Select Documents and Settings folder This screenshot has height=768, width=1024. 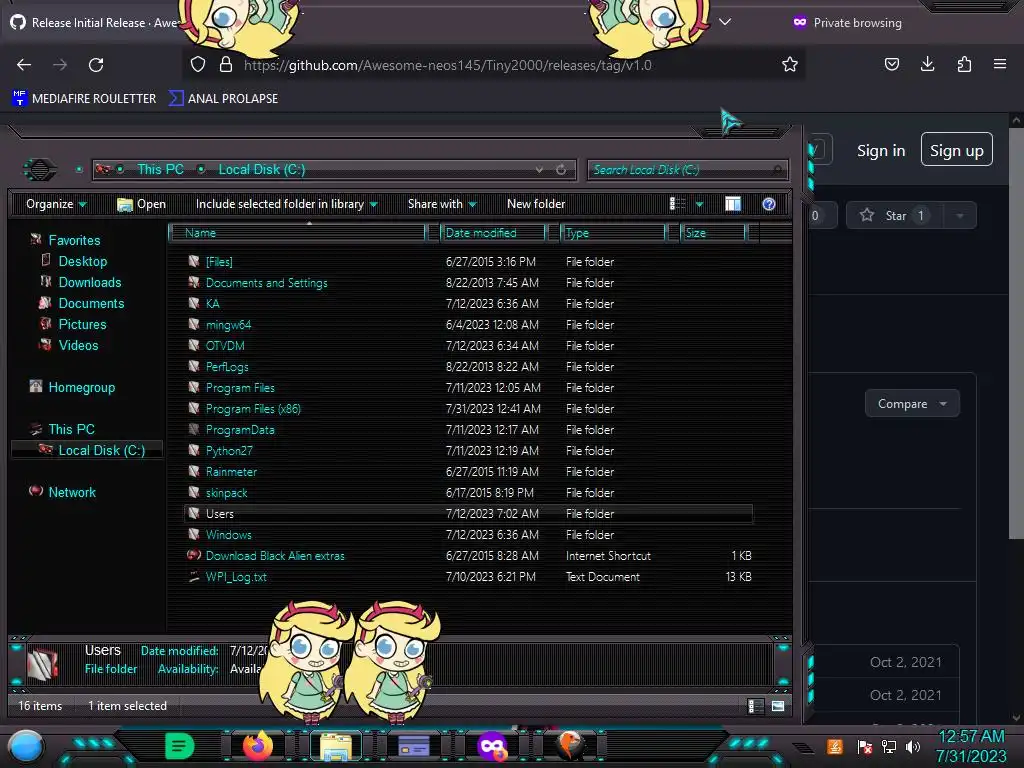coord(266,283)
